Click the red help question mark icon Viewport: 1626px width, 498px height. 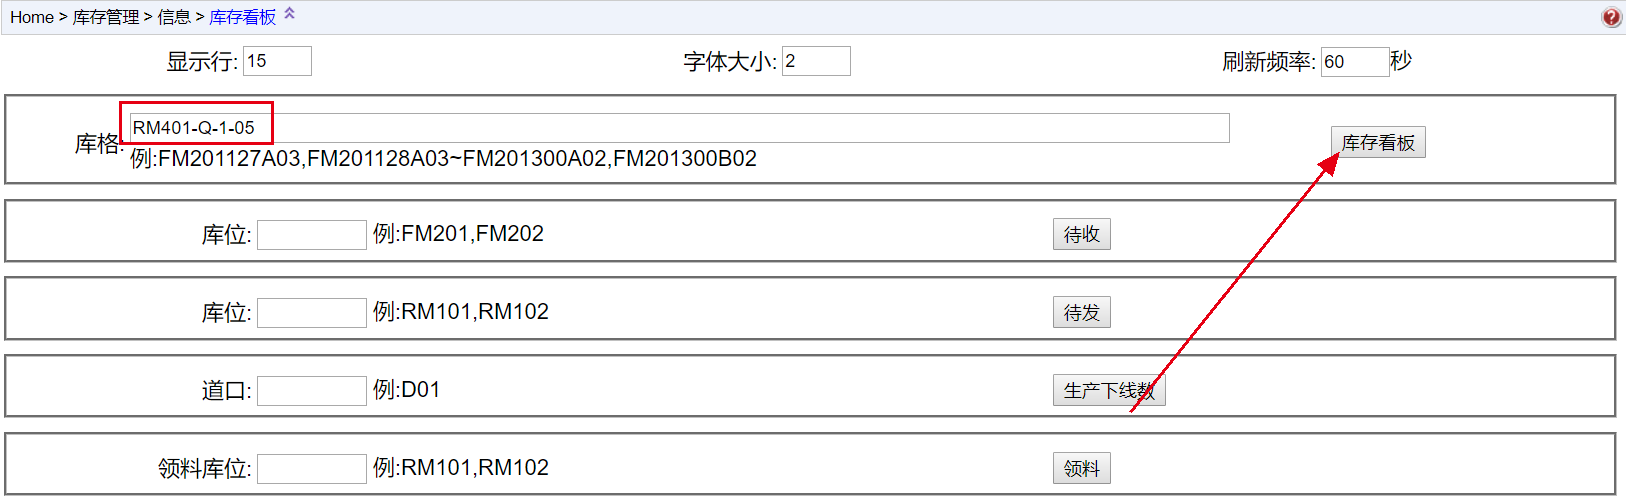pyautogui.click(x=1611, y=17)
